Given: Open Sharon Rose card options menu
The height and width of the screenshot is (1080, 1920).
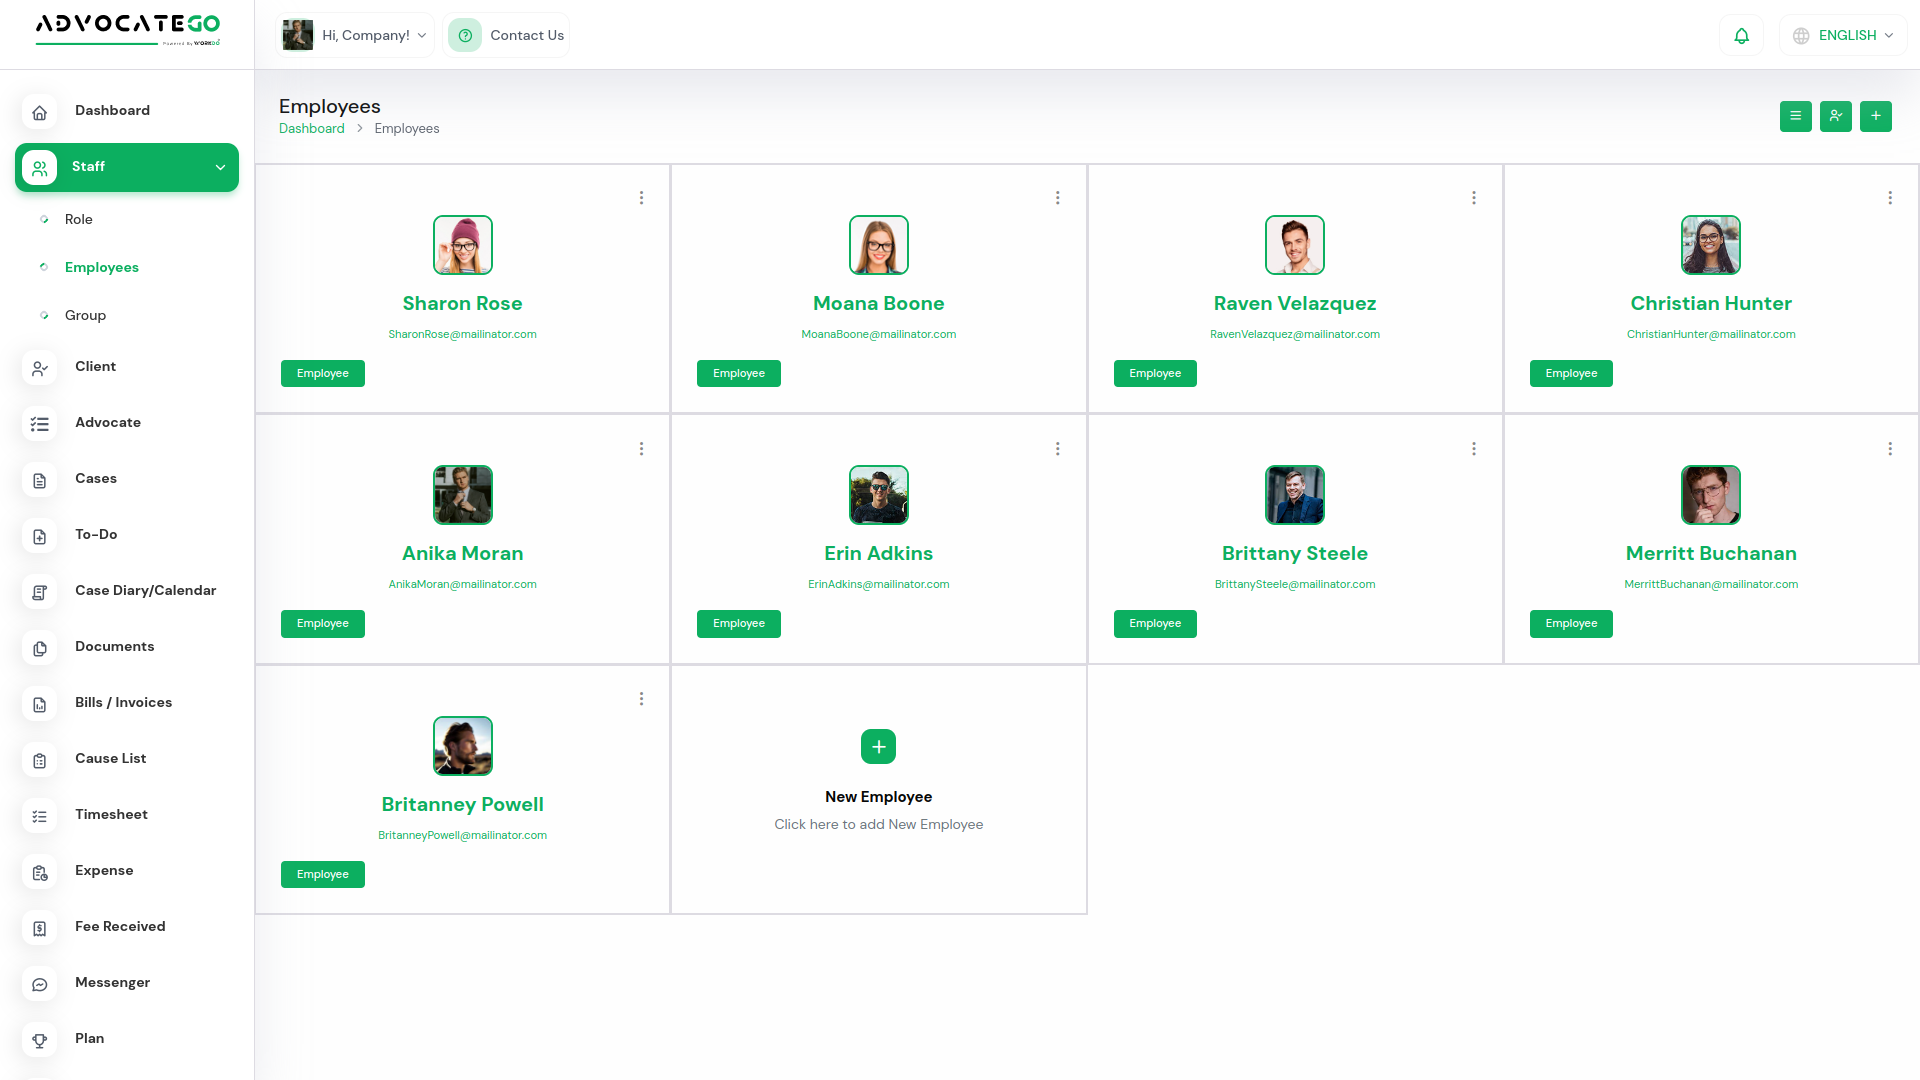Looking at the screenshot, I should pos(641,198).
